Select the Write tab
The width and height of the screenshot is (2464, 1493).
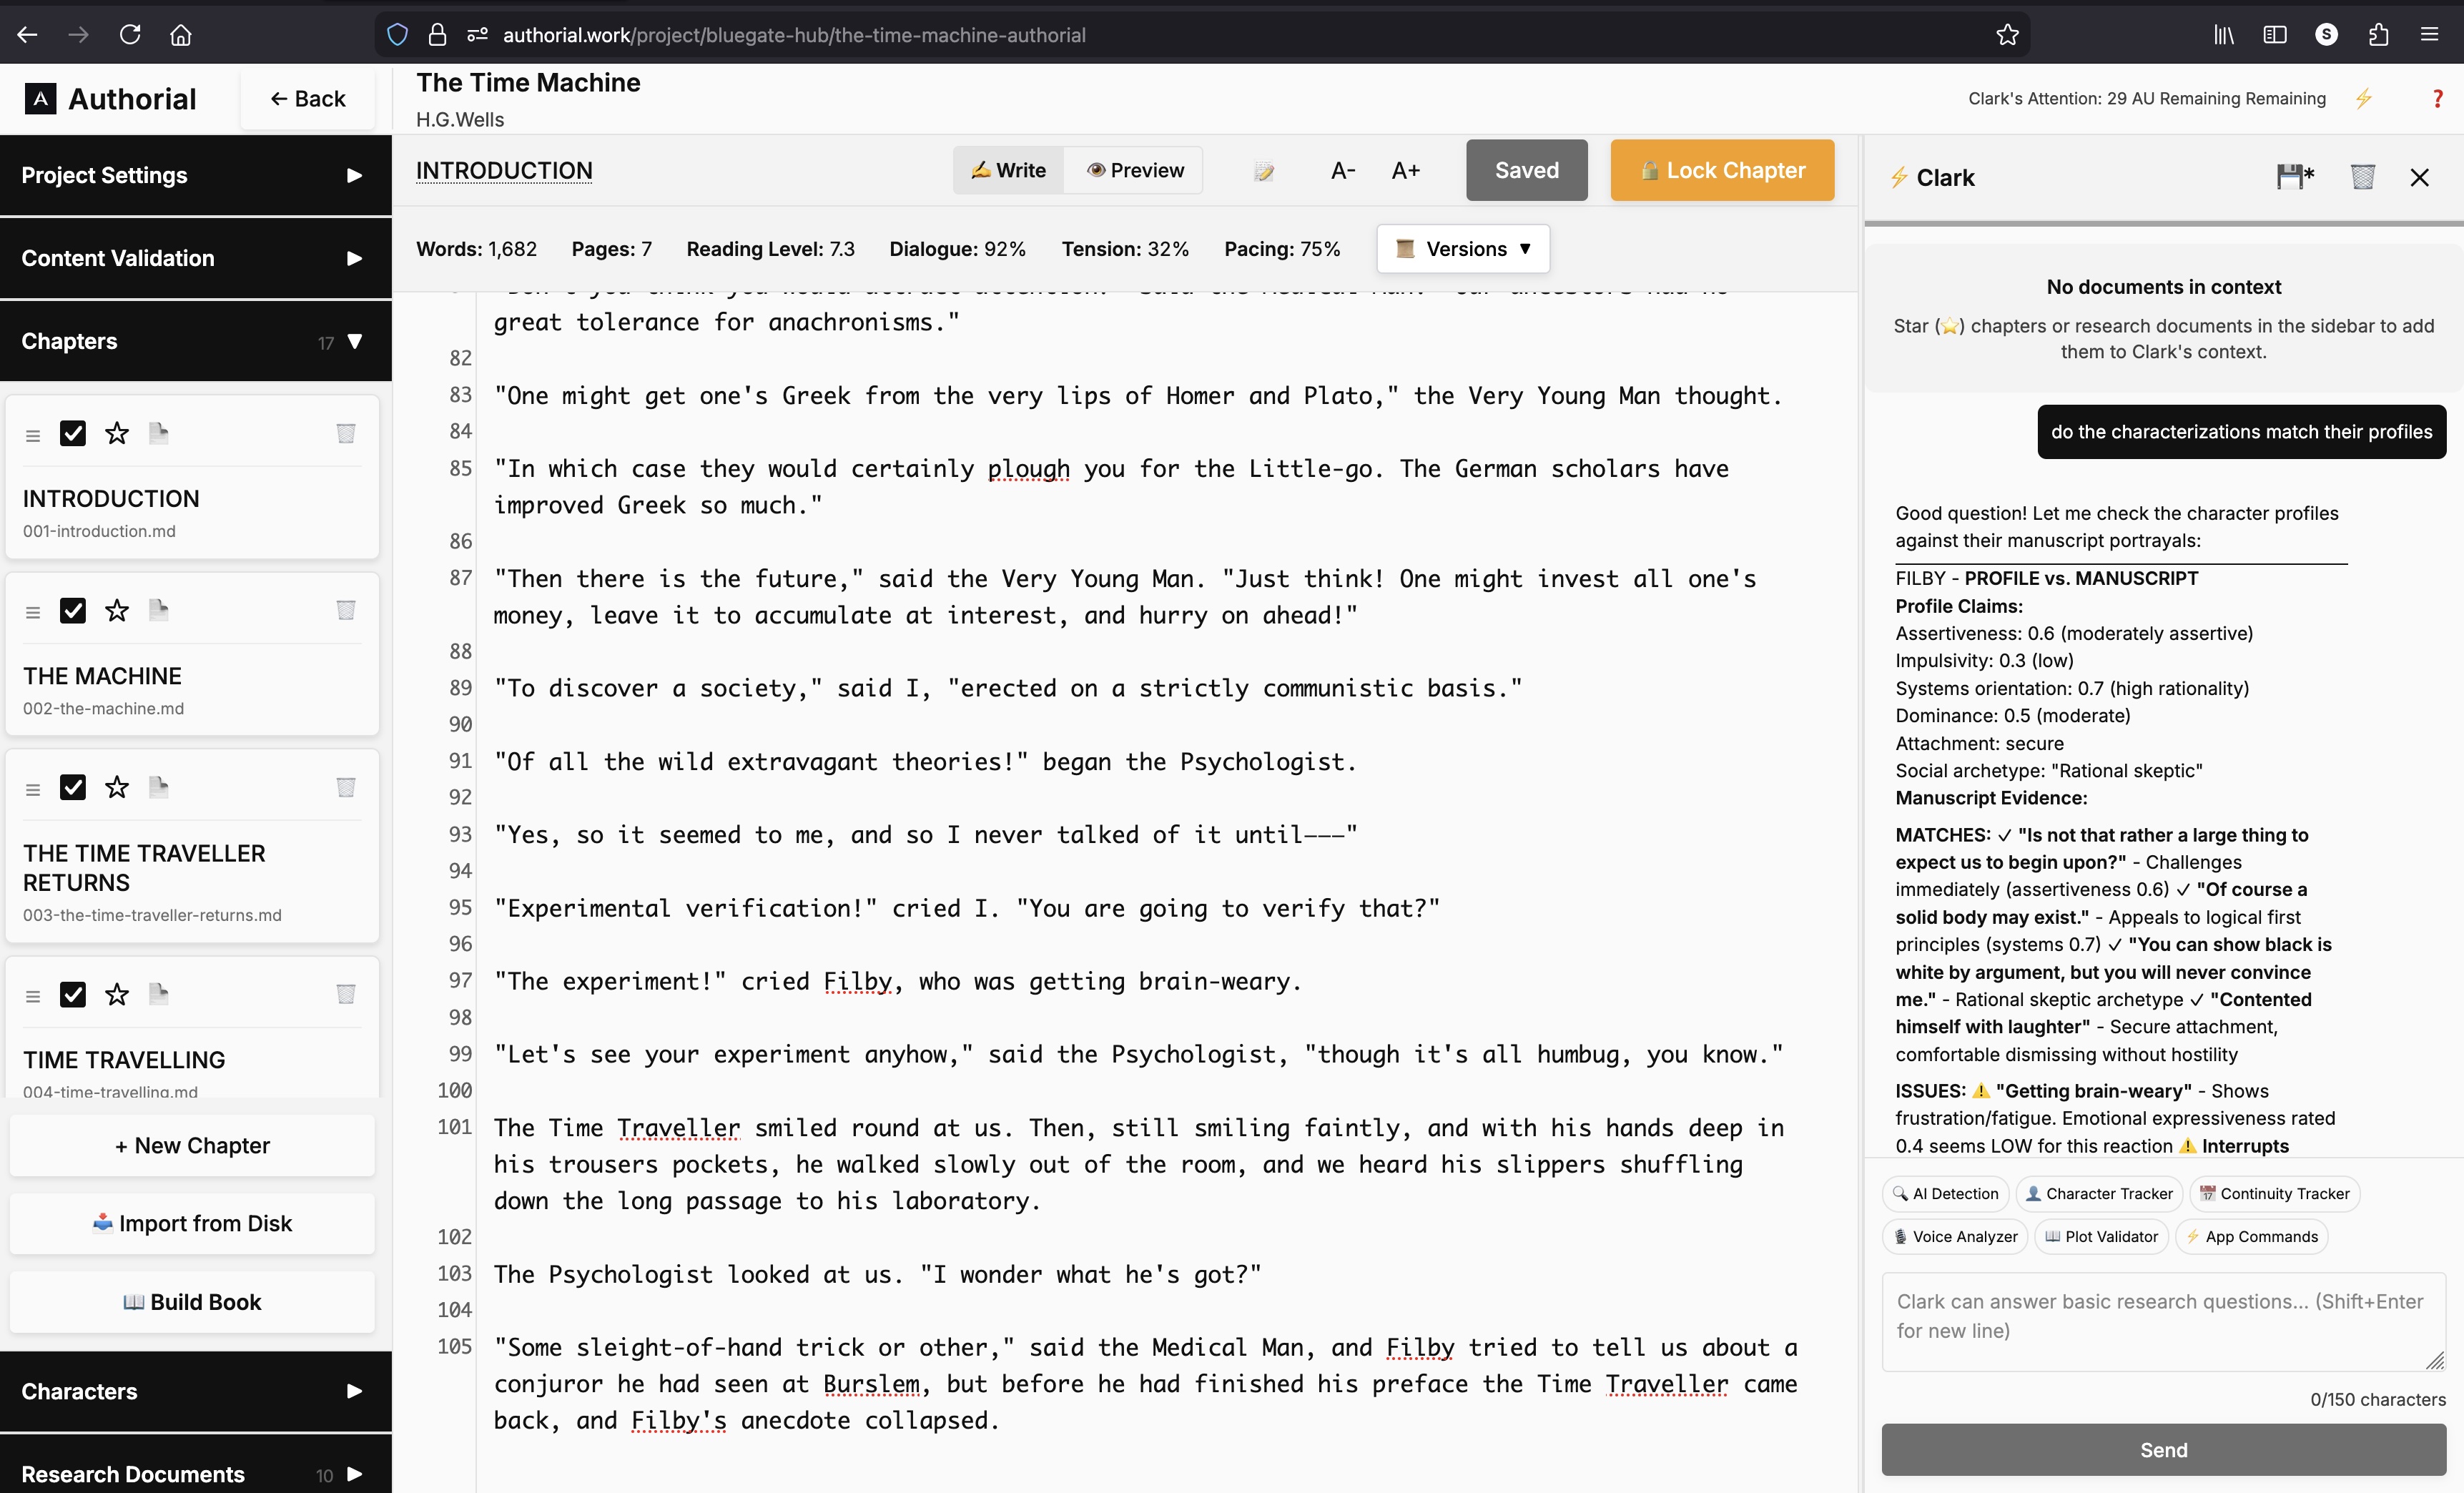point(1008,170)
